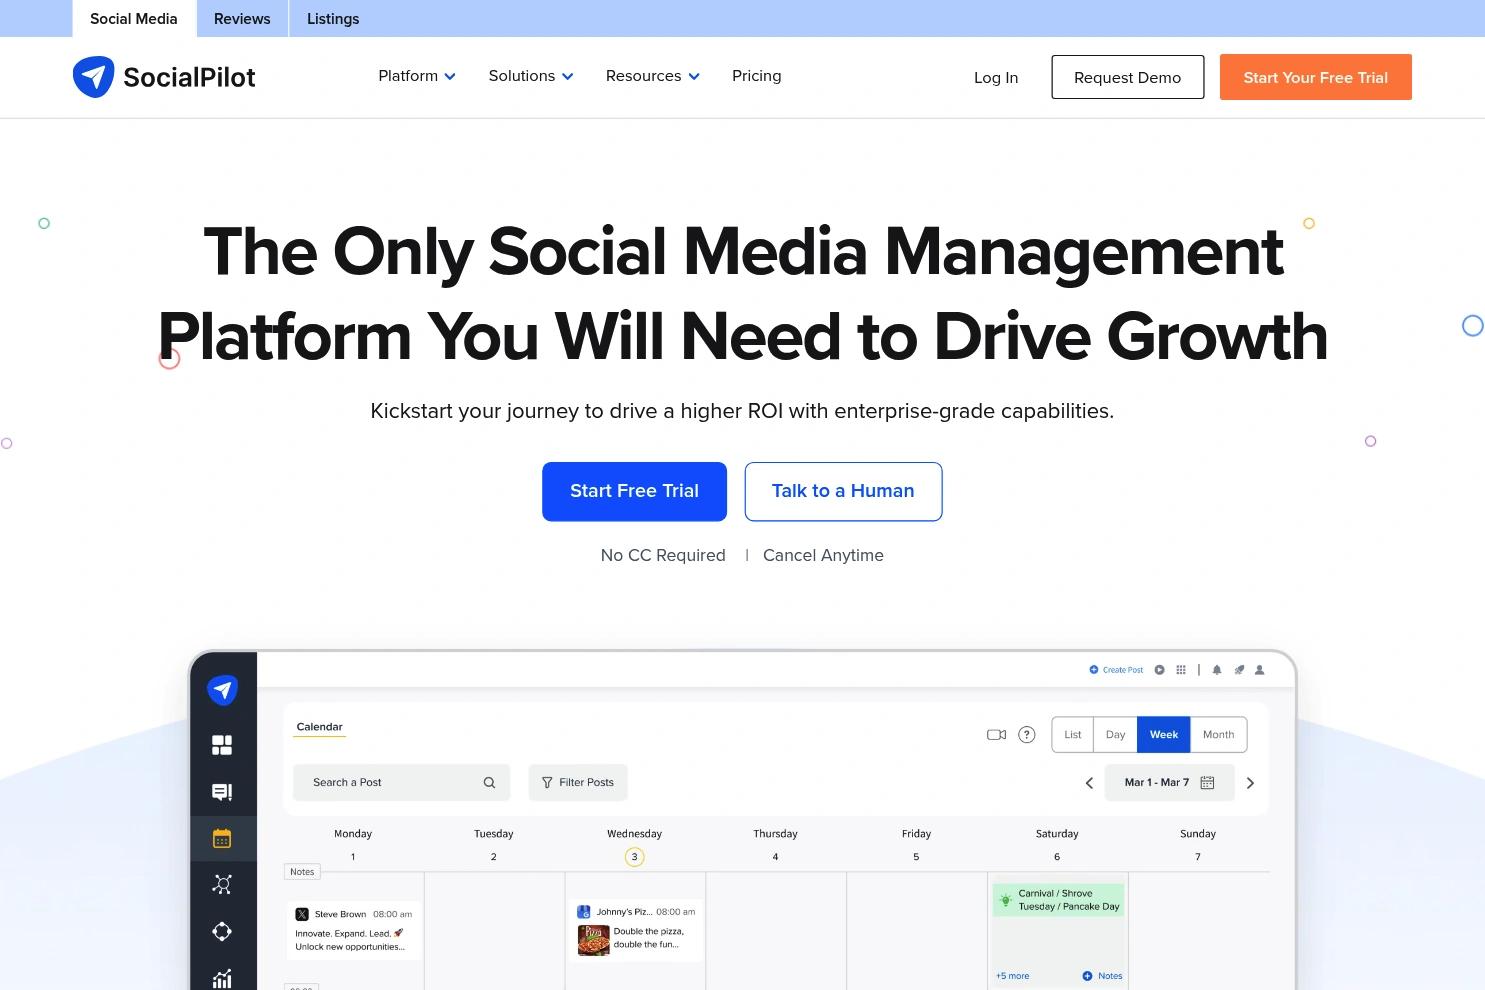The width and height of the screenshot is (1485, 990).
Task: Click the Talk to a Human button
Action: pos(843,491)
